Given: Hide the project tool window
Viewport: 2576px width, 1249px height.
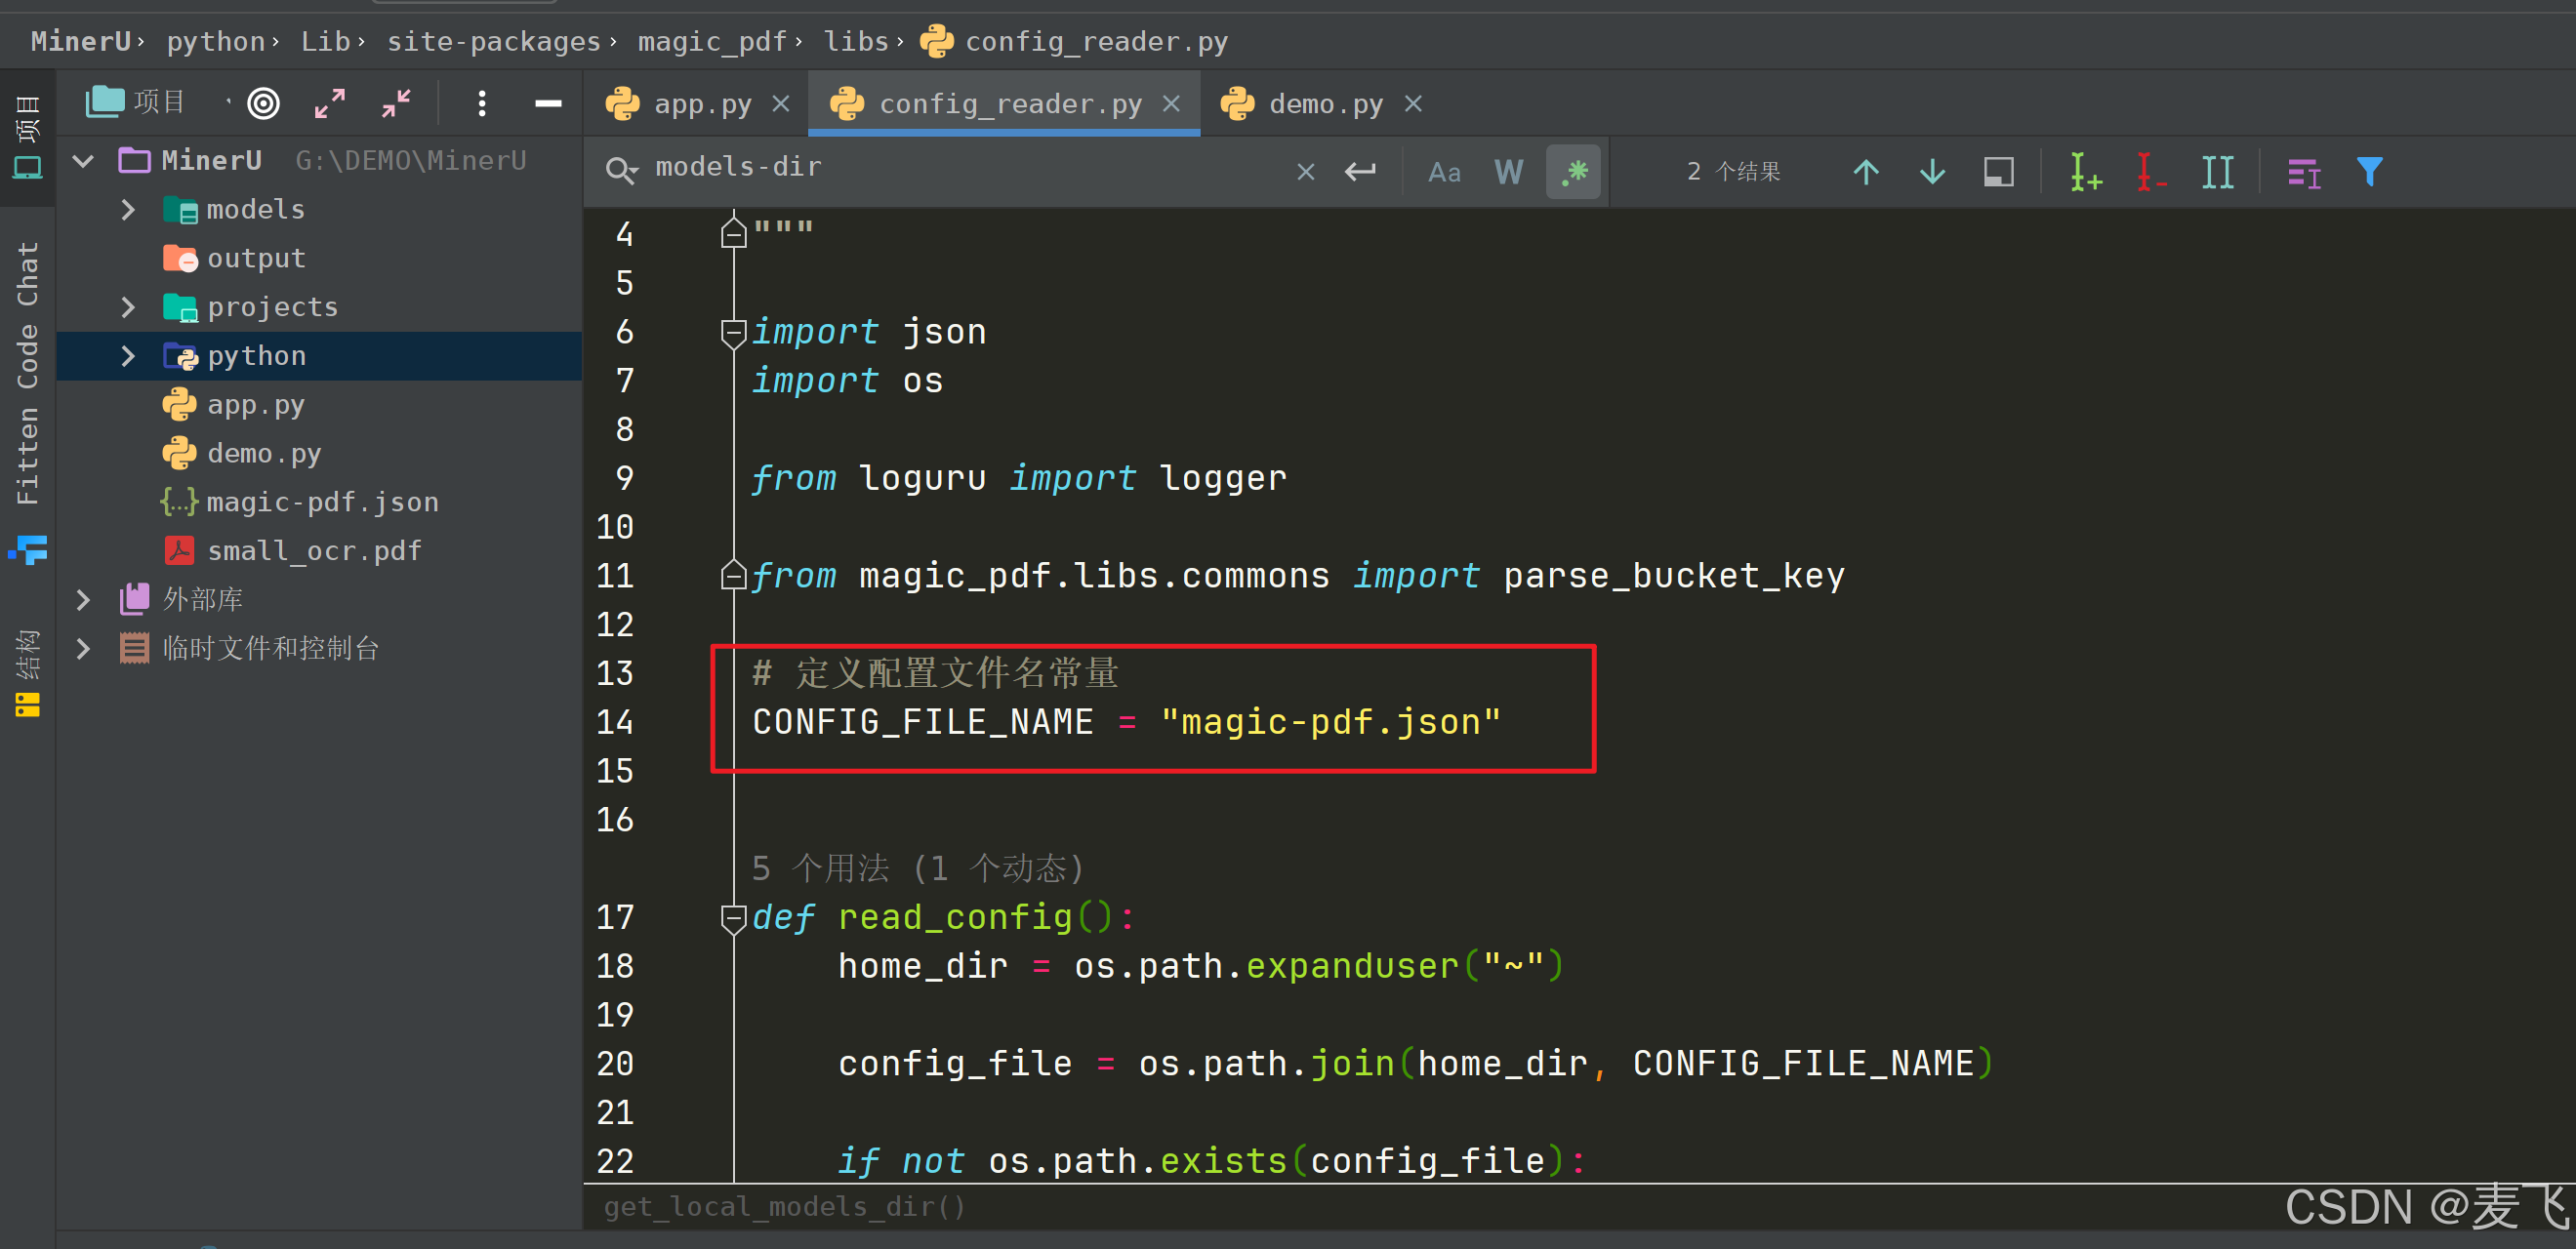Looking at the screenshot, I should point(548,103).
